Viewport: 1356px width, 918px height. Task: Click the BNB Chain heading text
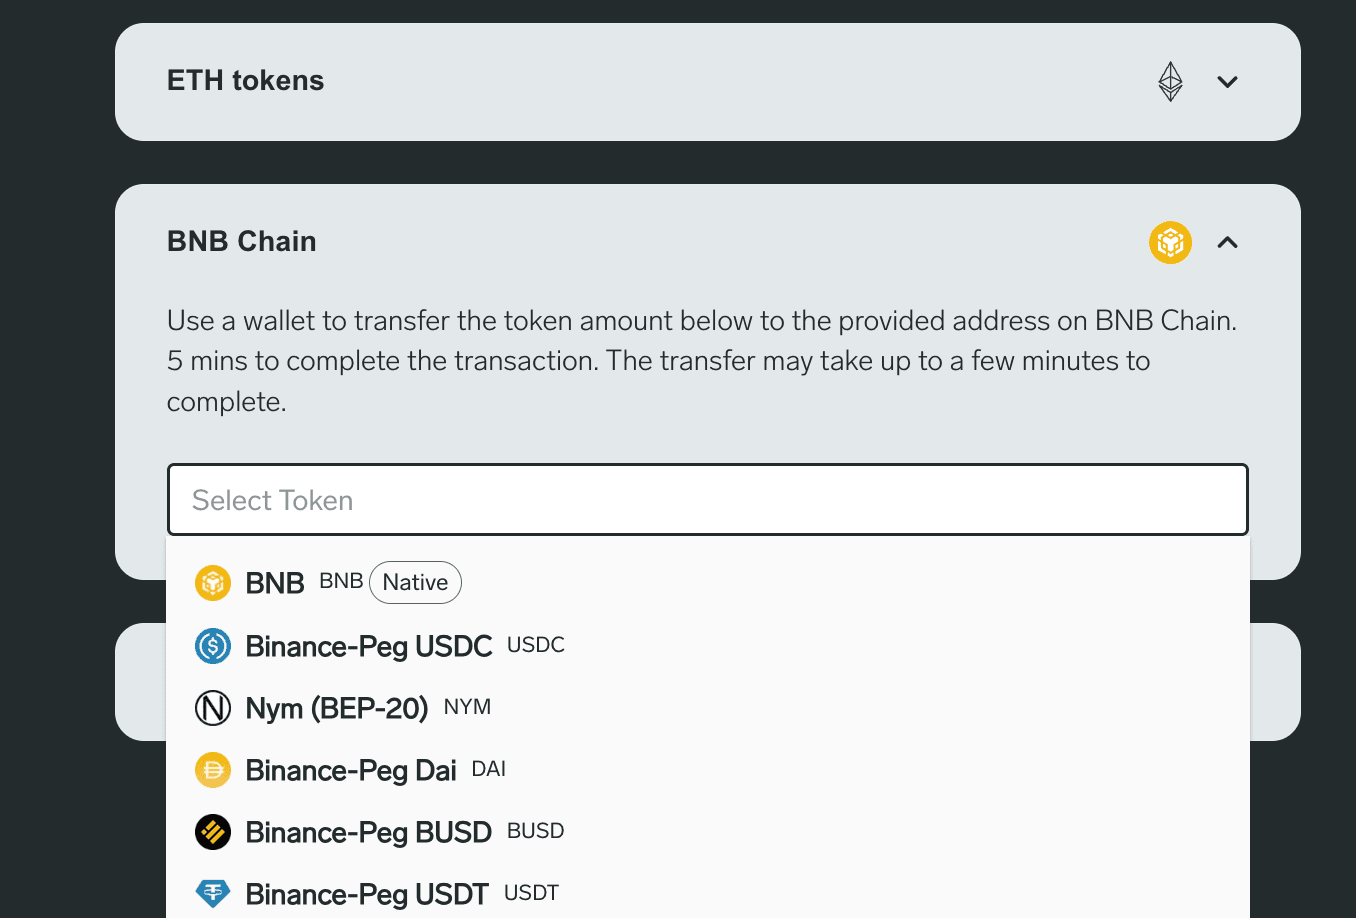point(242,242)
